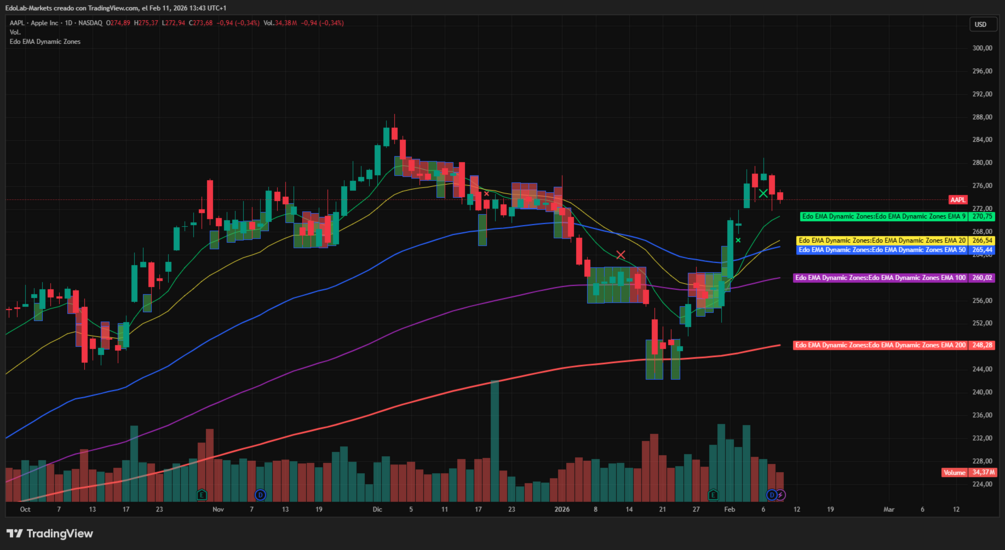Click the Feb label on time axis

point(729,510)
